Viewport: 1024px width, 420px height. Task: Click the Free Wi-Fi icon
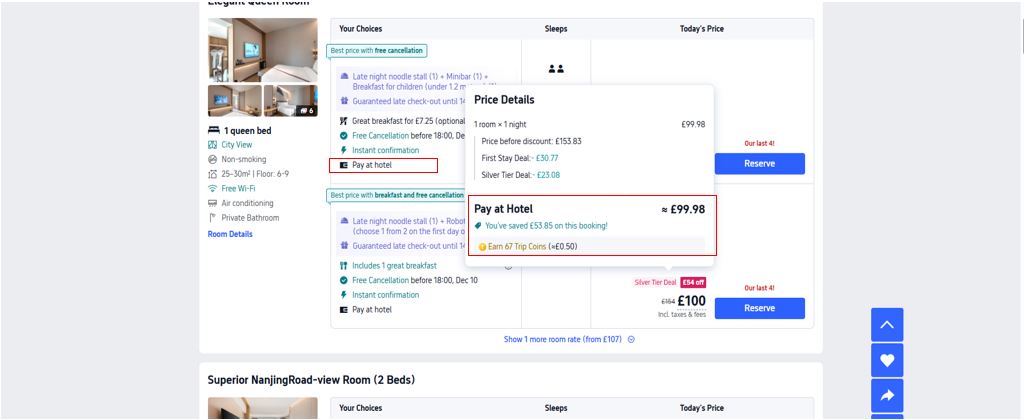[x=212, y=188]
